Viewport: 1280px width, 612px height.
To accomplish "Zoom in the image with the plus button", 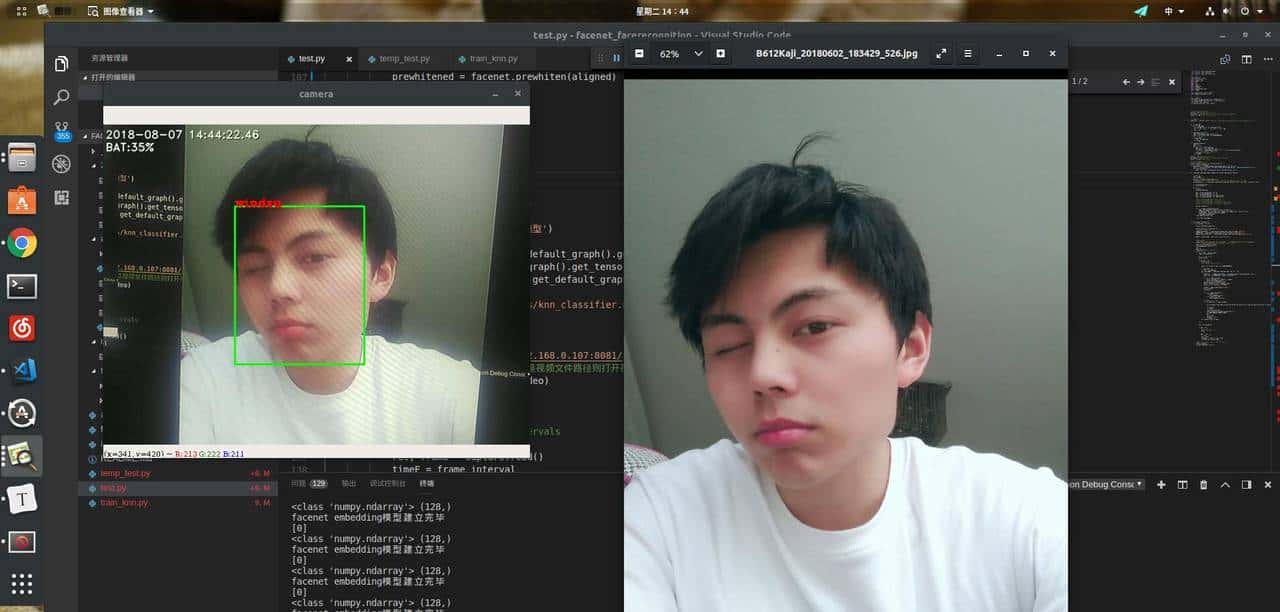I will tap(720, 53).
